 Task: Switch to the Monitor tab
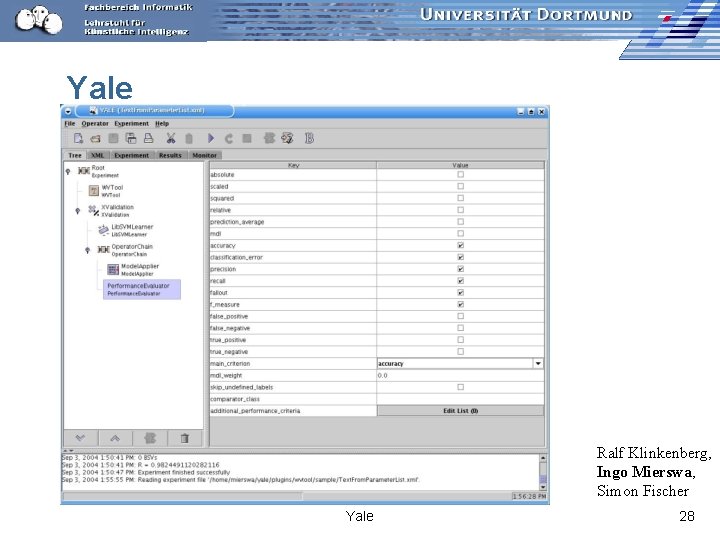[204, 155]
